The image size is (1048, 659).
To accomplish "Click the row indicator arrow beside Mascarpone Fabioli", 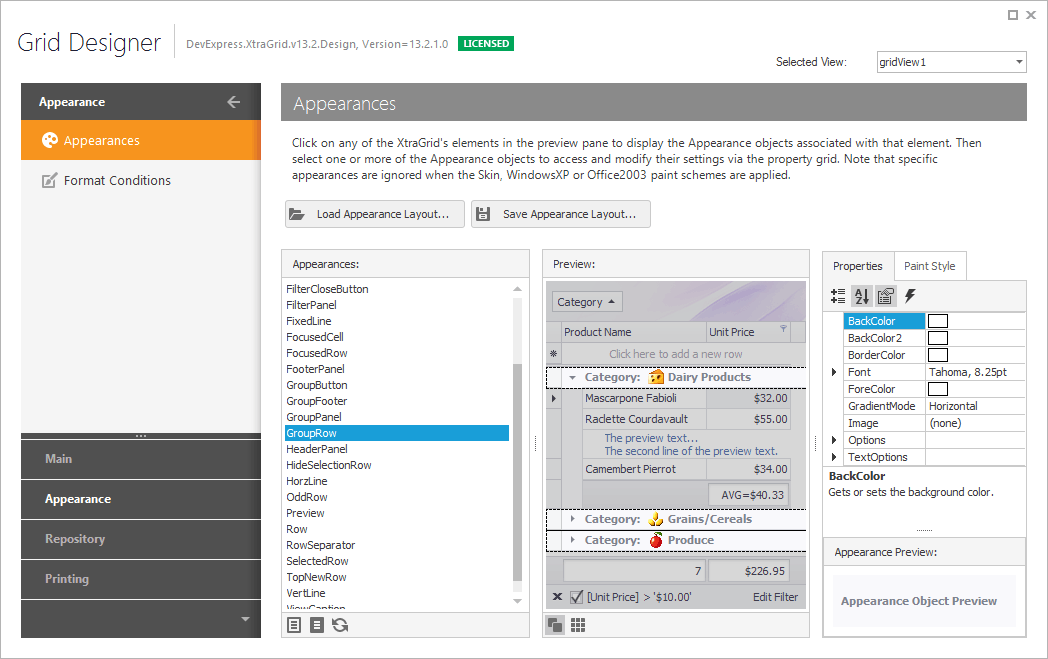I will click(553, 398).
